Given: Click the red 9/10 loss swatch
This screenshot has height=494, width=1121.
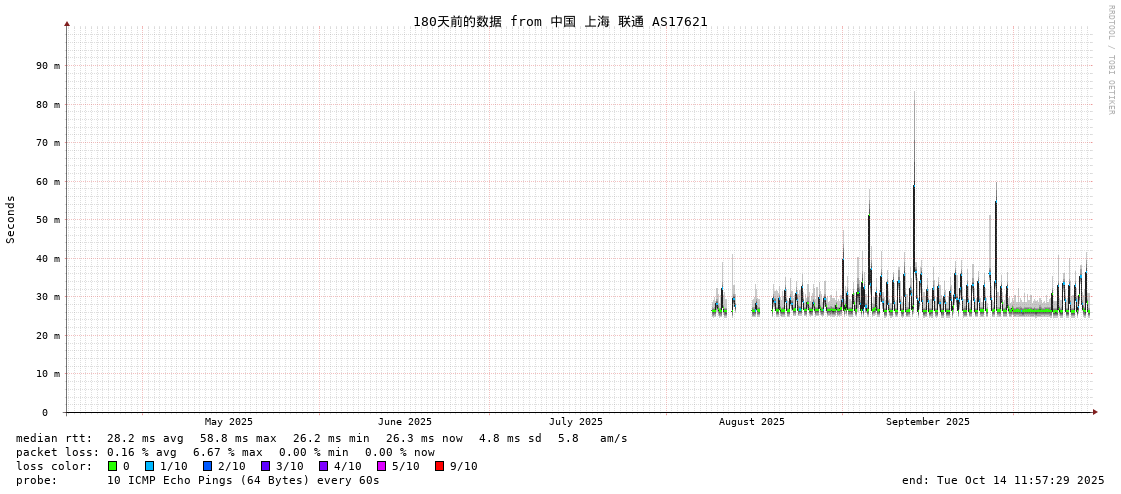Looking at the screenshot, I should click(439, 466).
